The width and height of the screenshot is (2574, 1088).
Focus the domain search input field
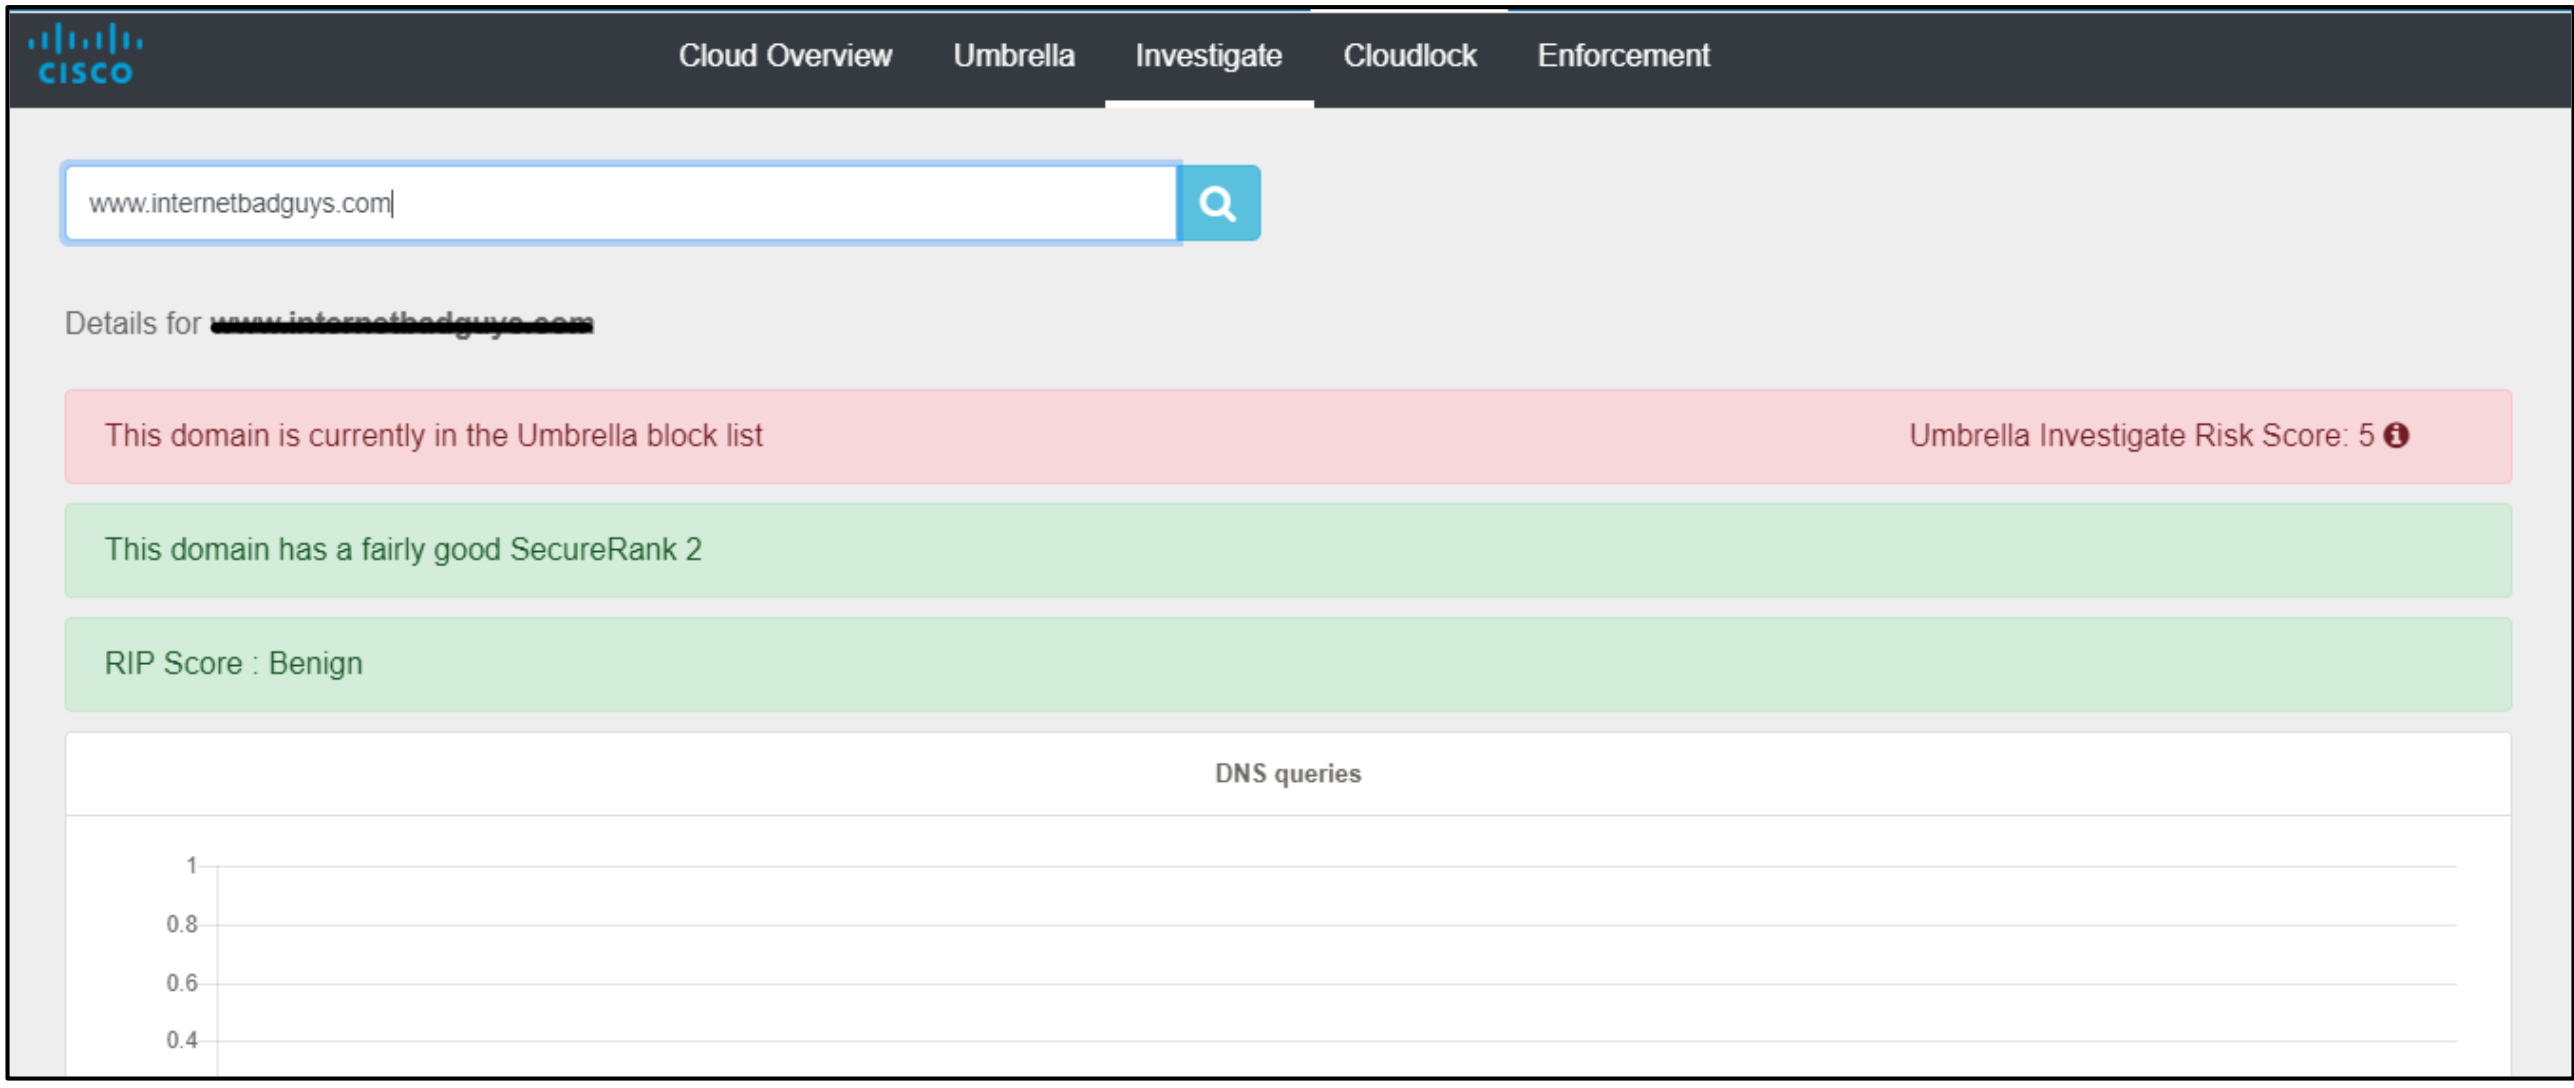tap(621, 203)
